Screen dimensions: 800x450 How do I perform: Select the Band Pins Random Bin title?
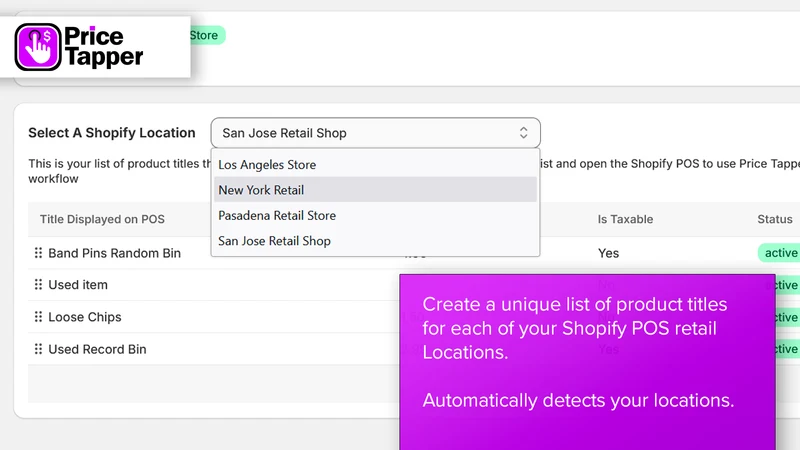114,253
